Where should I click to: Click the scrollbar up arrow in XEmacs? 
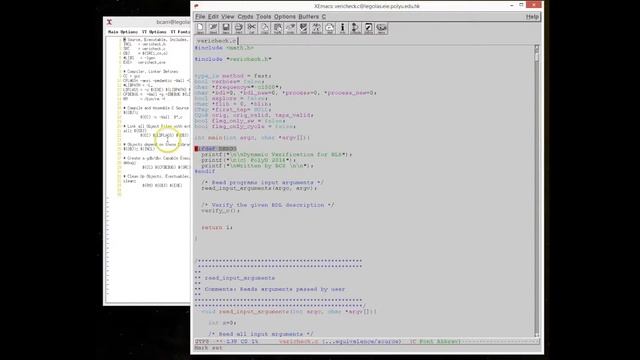pyautogui.click(x=536, y=48)
